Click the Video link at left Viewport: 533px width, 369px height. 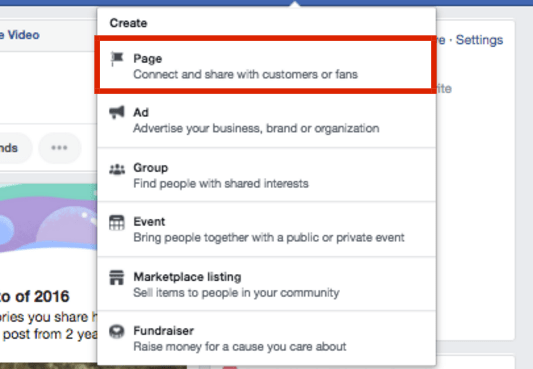click(x=23, y=35)
